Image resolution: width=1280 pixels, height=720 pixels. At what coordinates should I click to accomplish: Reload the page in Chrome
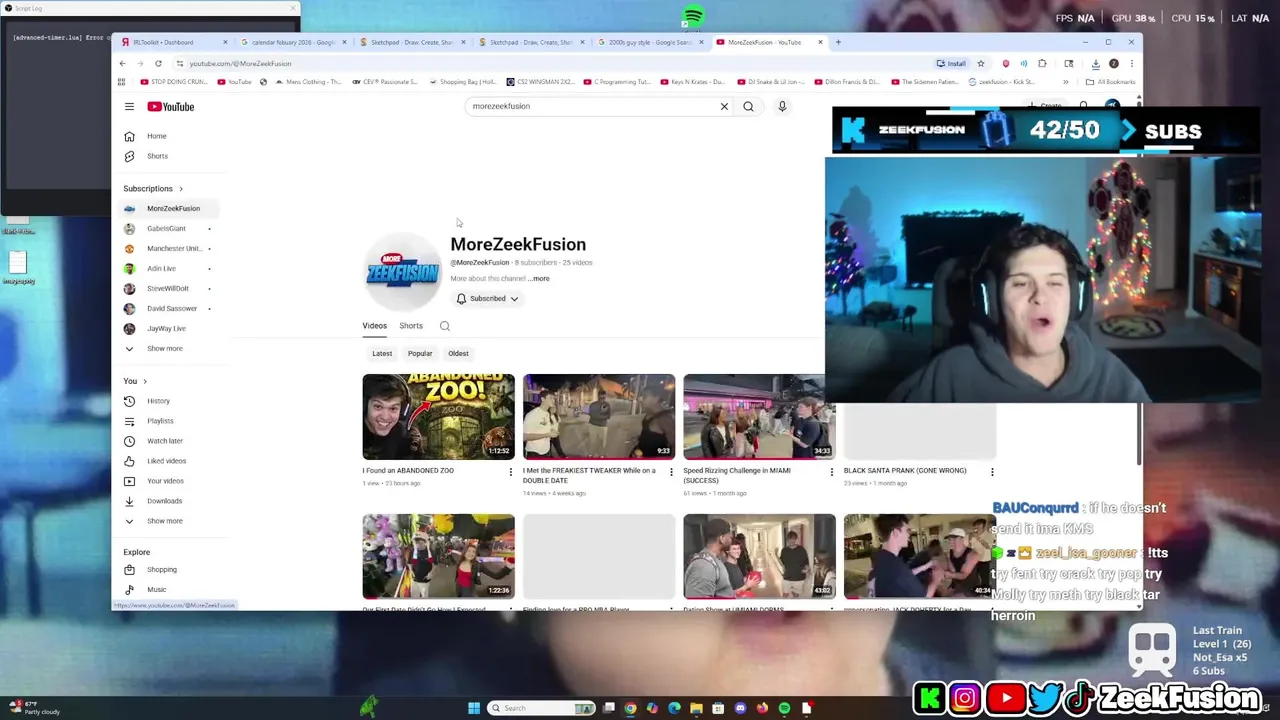(x=158, y=63)
